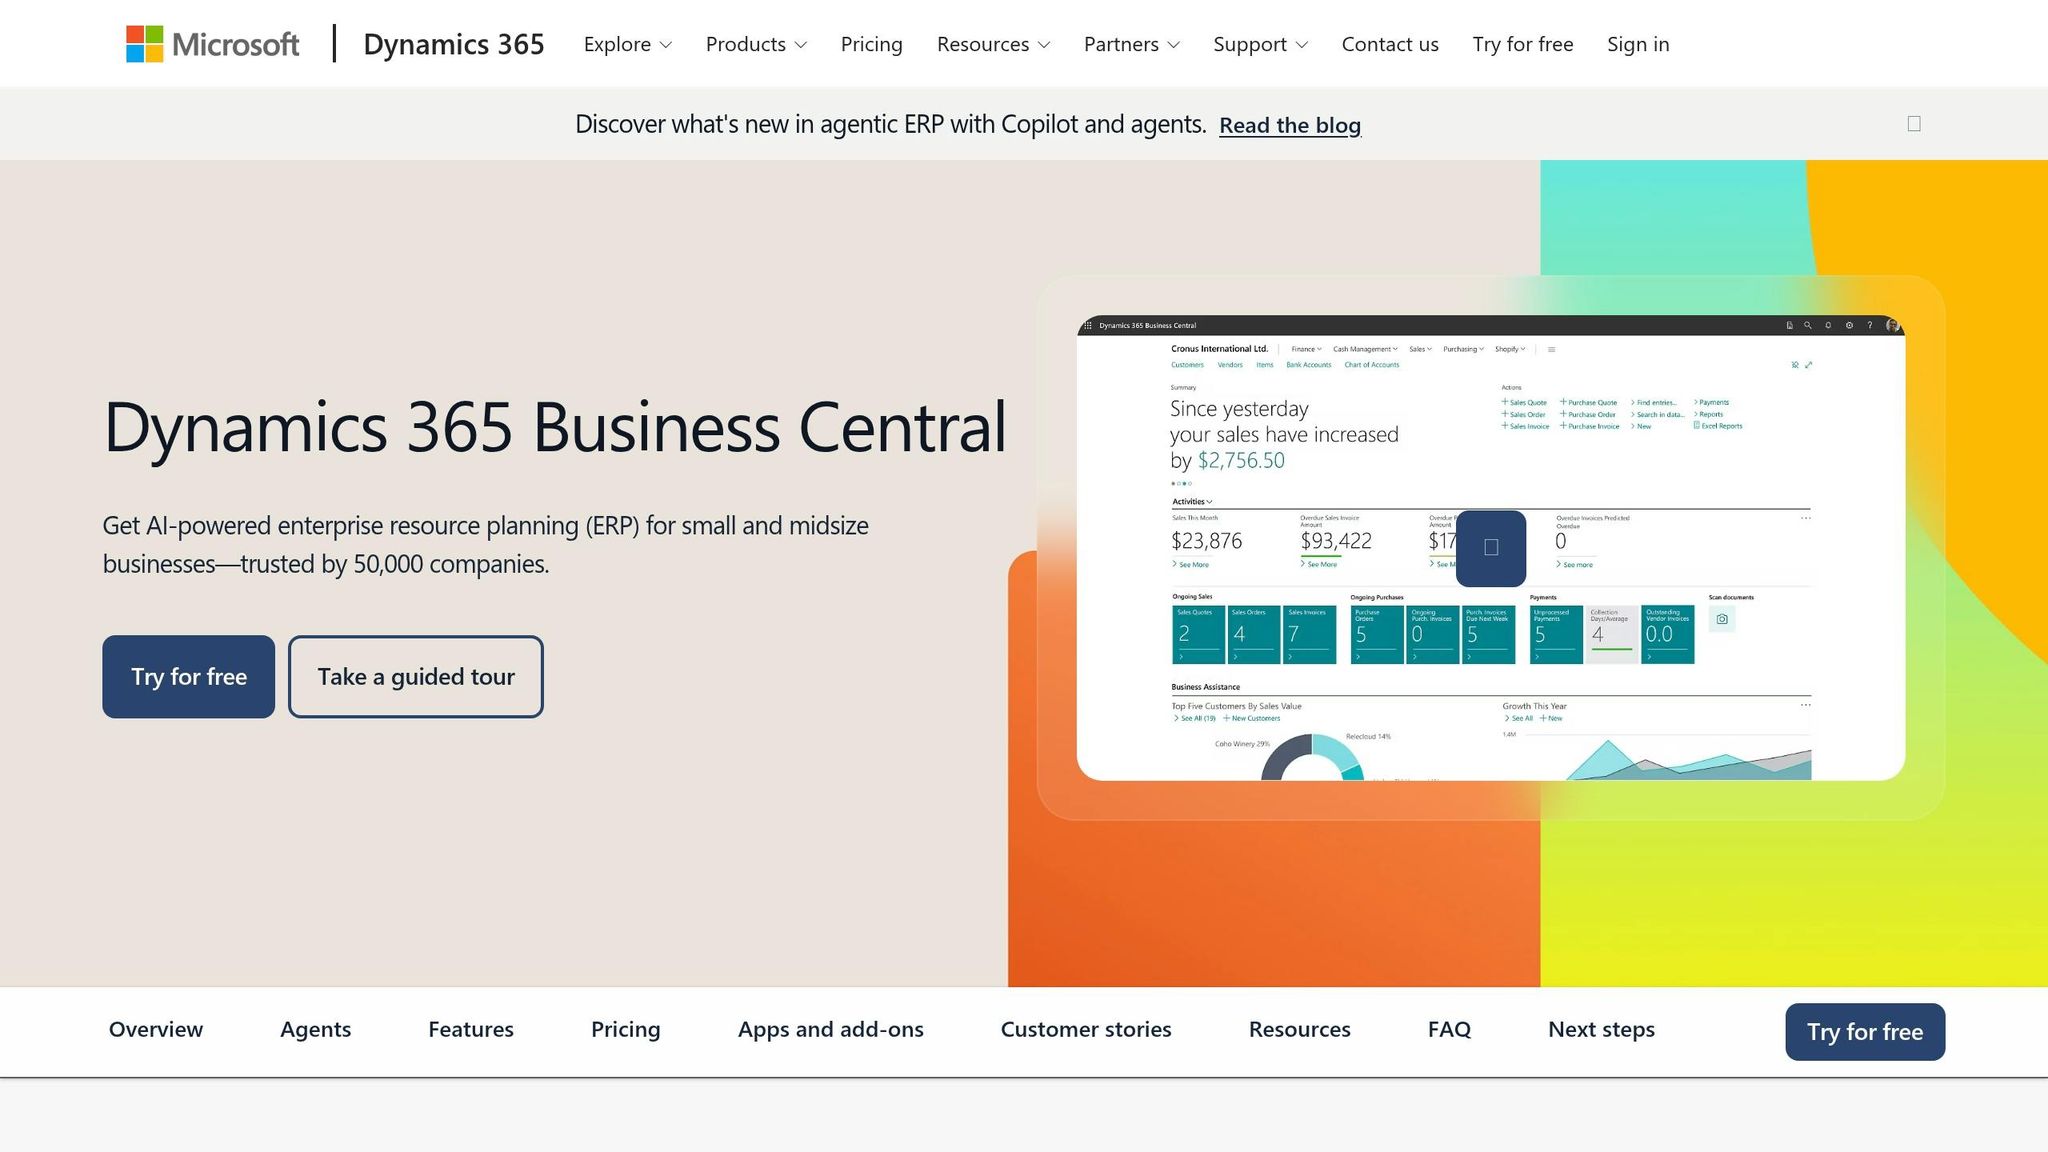Image resolution: width=2048 pixels, height=1152 pixels.
Task: Click the Dynamics 365 Business Central heading
Action: click(555, 428)
